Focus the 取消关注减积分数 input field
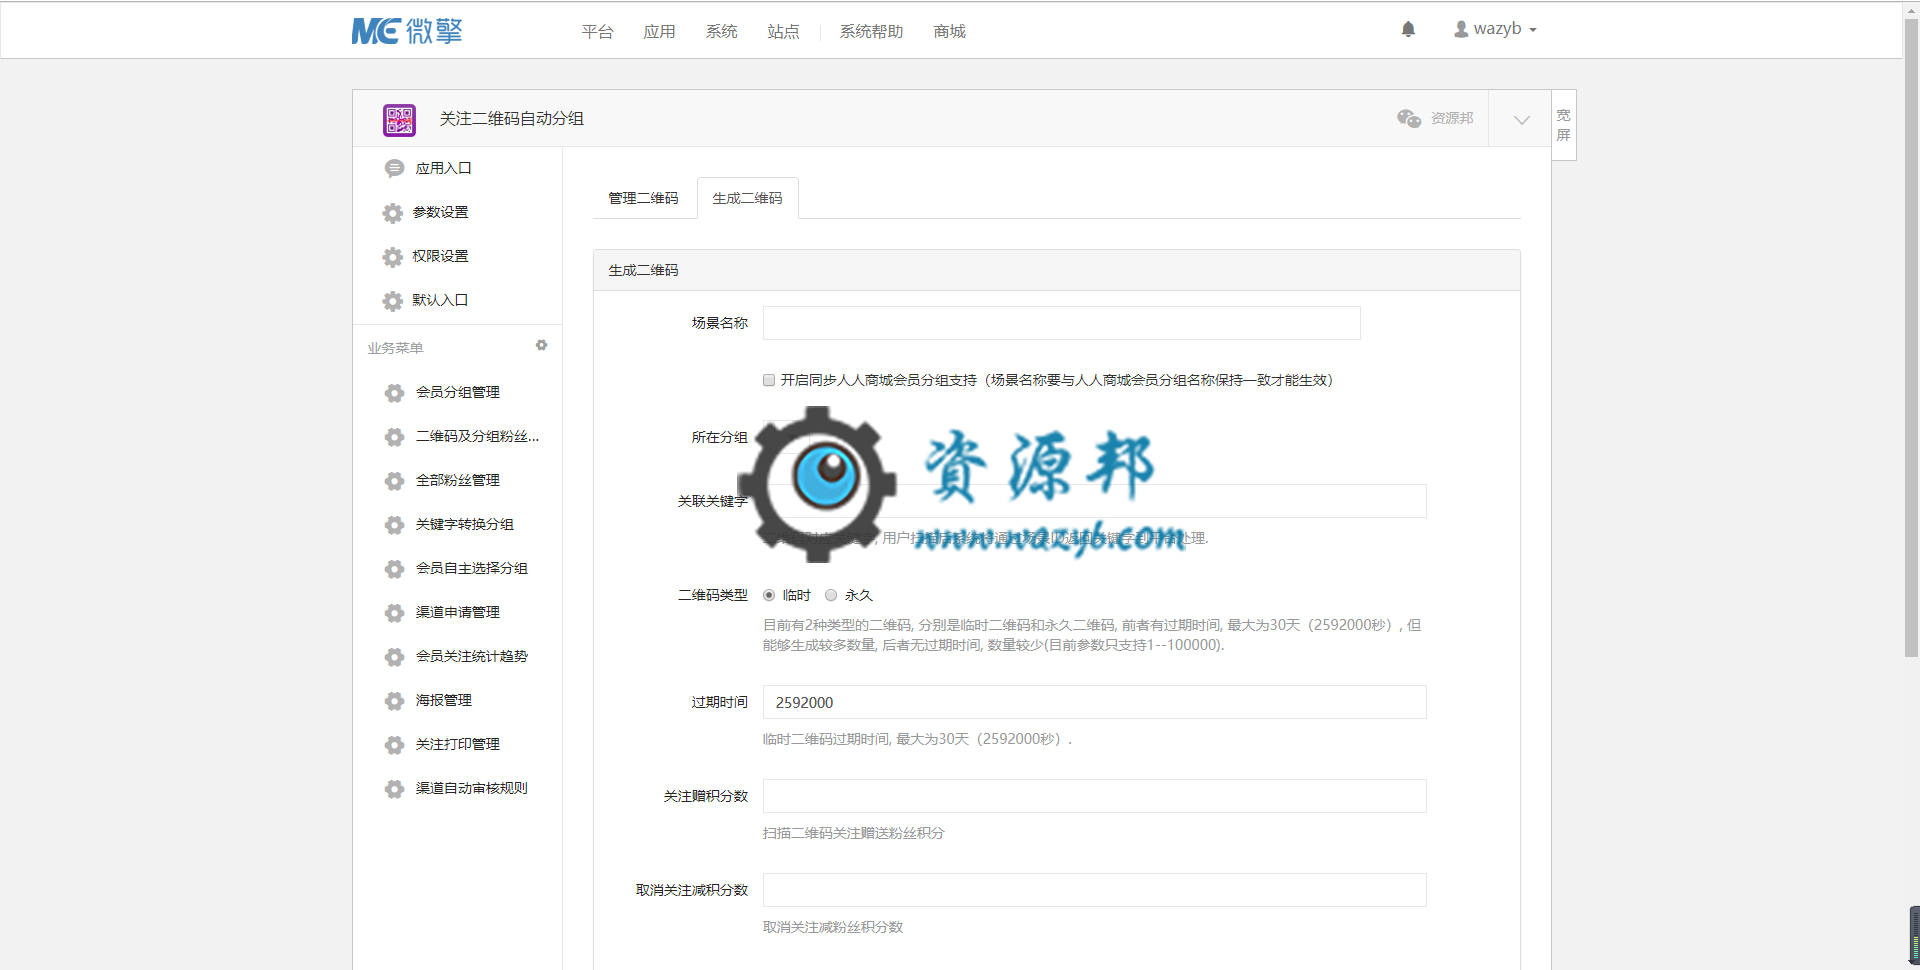 click(x=1094, y=890)
